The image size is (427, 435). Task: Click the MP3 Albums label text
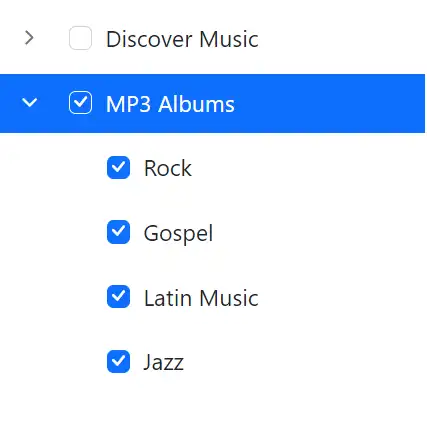tap(170, 104)
